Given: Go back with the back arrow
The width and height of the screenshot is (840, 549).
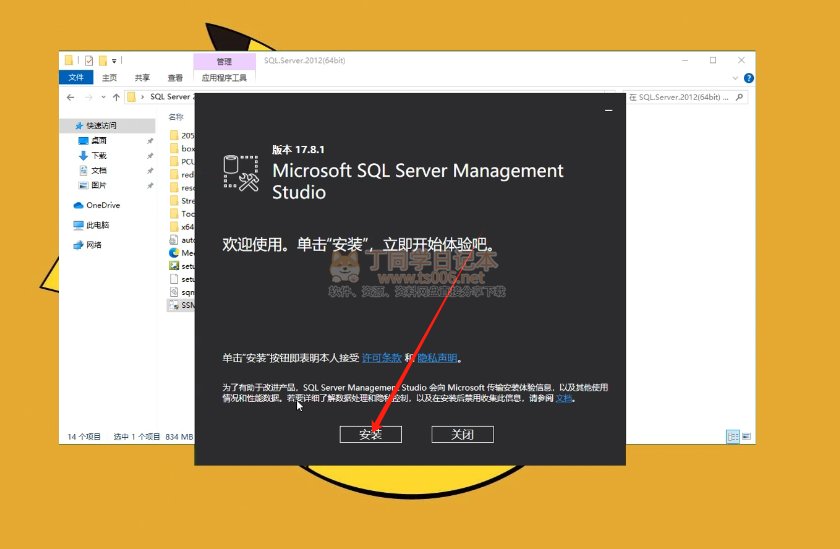Looking at the screenshot, I should click(70, 97).
